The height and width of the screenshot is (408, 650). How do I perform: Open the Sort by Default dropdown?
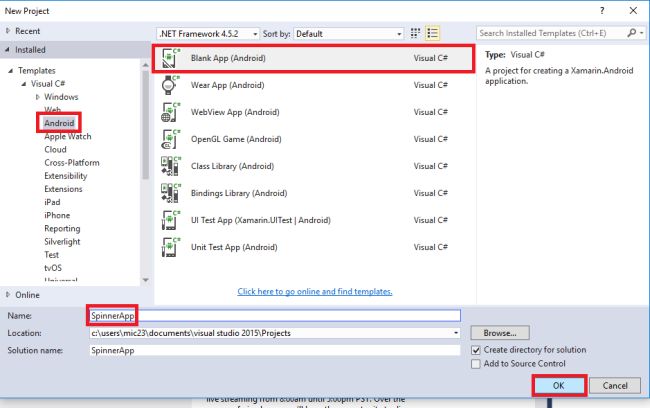click(x=348, y=34)
